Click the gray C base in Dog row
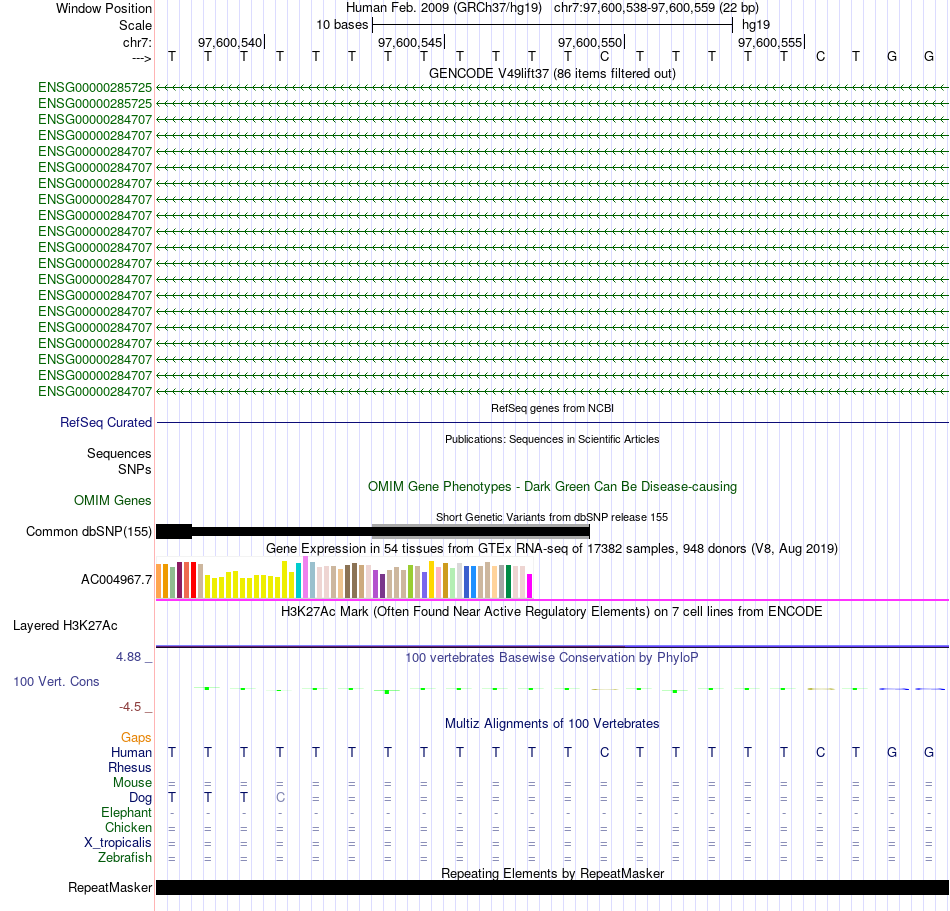This screenshot has height=911, width=950. pyautogui.click(x=280, y=798)
